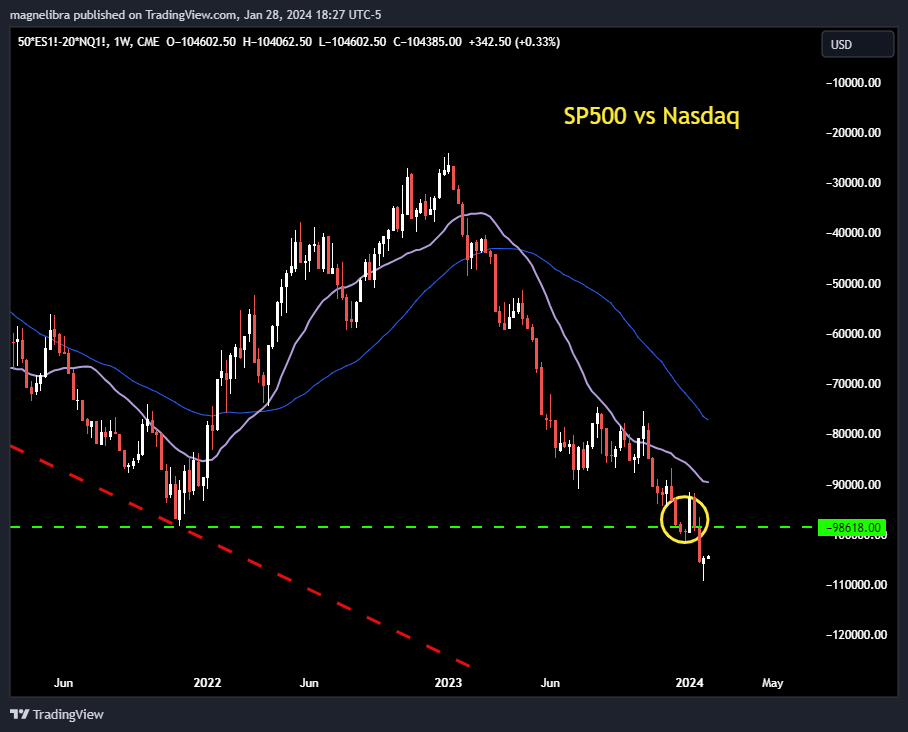Click the -40000.00 price axis label
908x732 pixels.
tap(853, 233)
